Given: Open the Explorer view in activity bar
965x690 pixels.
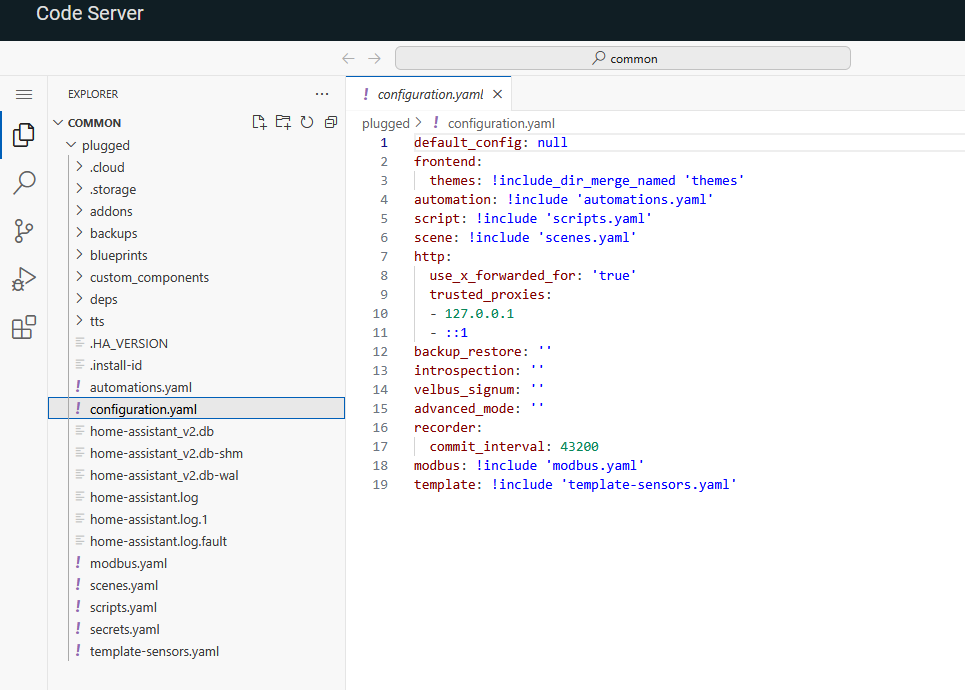Looking at the screenshot, I should (24, 135).
